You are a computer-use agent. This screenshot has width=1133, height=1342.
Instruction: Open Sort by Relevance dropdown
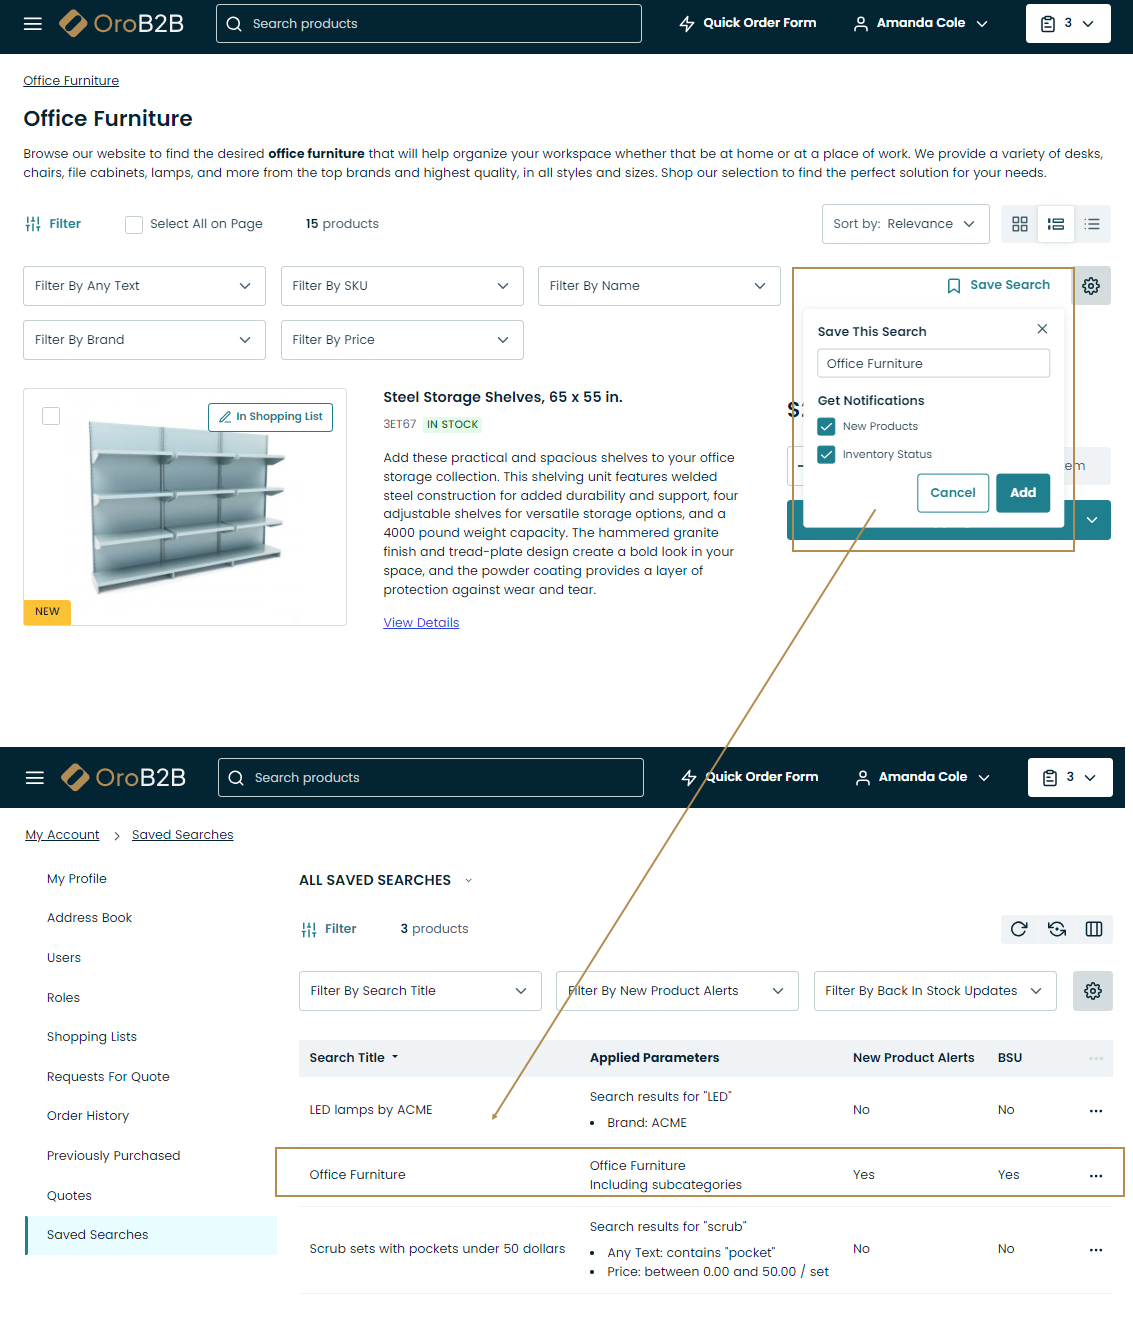(904, 224)
